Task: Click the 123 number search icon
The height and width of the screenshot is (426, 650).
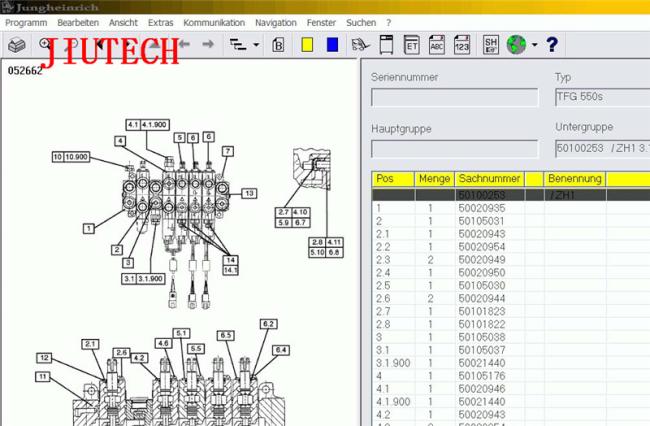Action: [x=462, y=45]
